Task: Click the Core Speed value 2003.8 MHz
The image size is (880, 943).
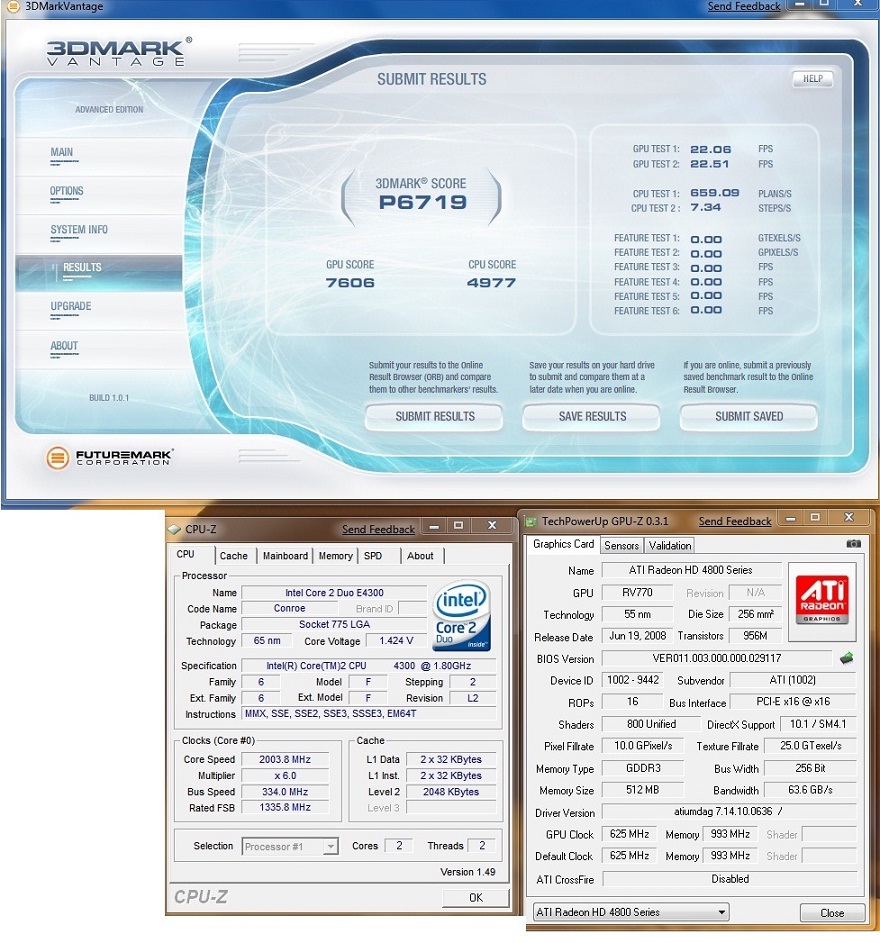Action: [285, 760]
